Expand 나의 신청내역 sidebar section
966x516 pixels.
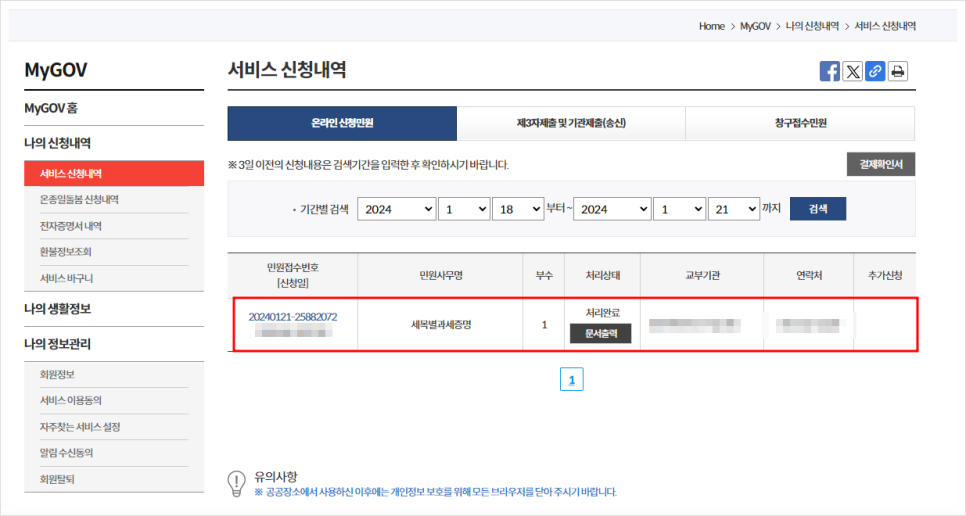(x=57, y=143)
